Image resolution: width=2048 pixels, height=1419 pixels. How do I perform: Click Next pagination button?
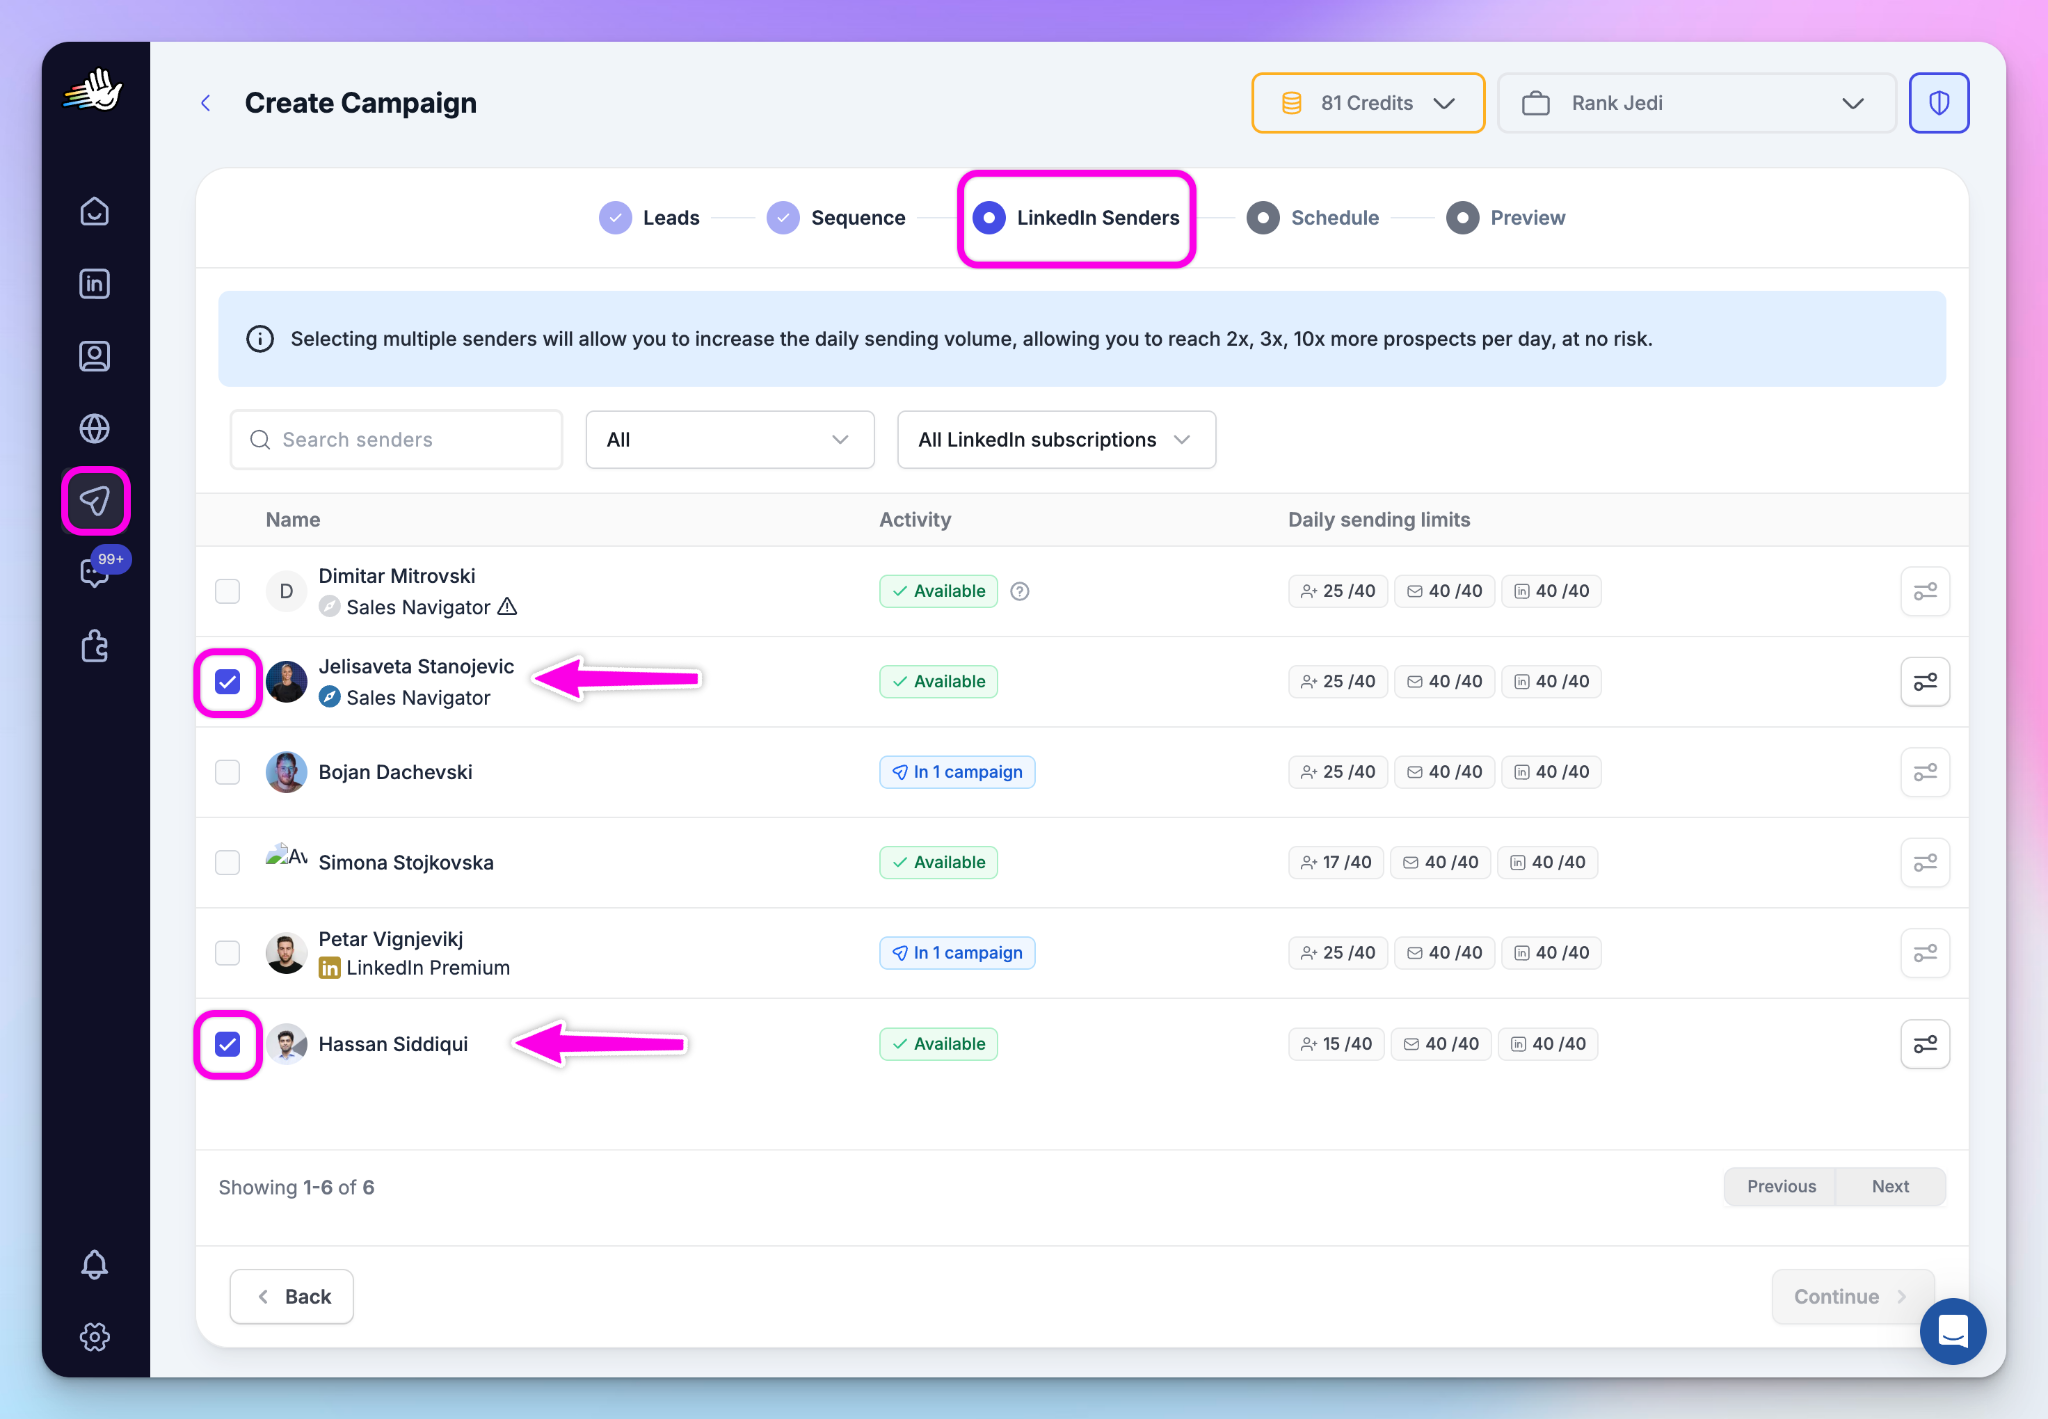pyautogui.click(x=1890, y=1186)
